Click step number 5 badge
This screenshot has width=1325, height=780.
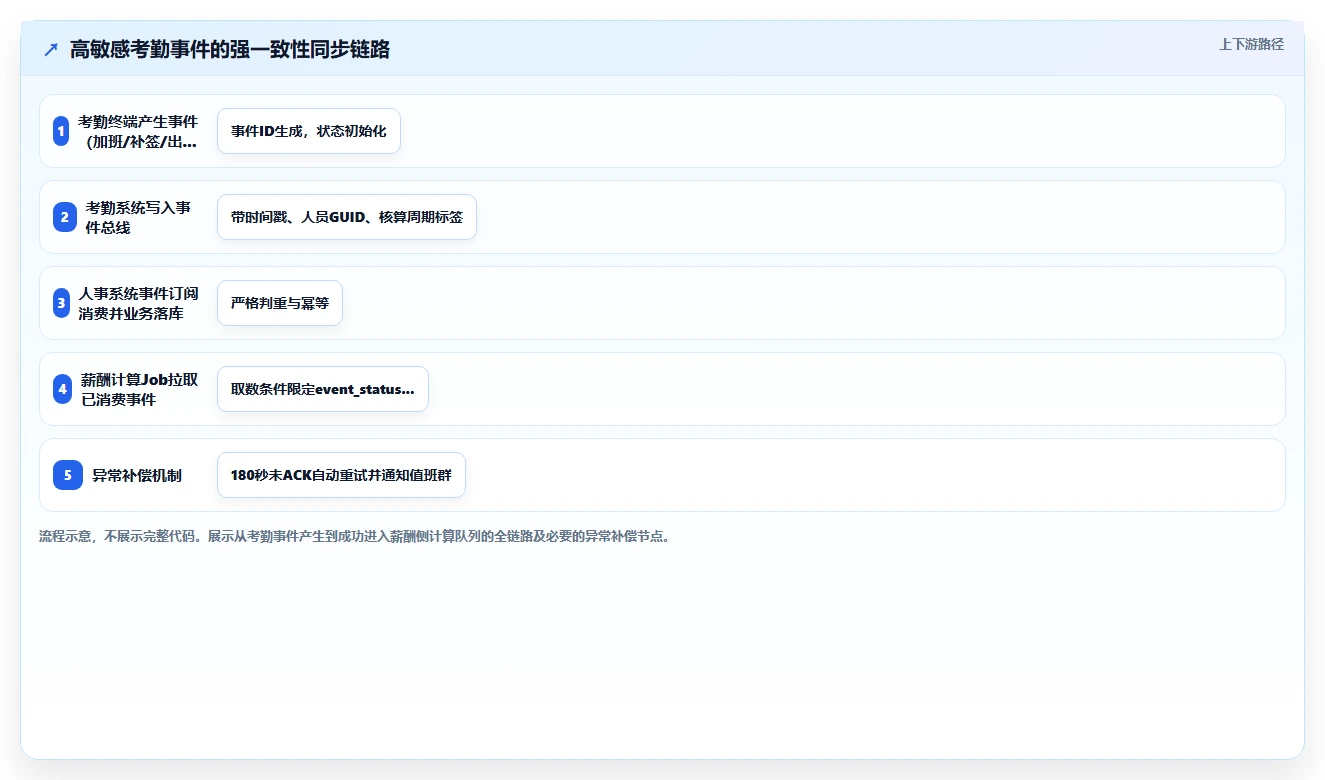[68, 475]
